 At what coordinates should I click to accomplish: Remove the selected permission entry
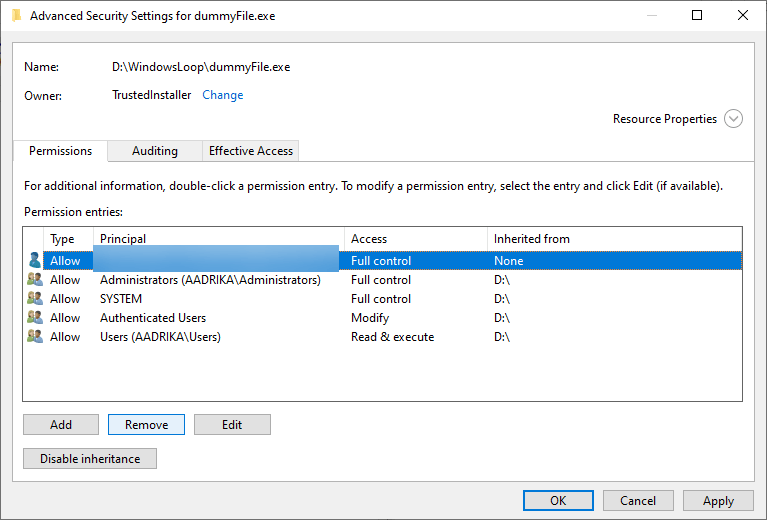tap(146, 425)
